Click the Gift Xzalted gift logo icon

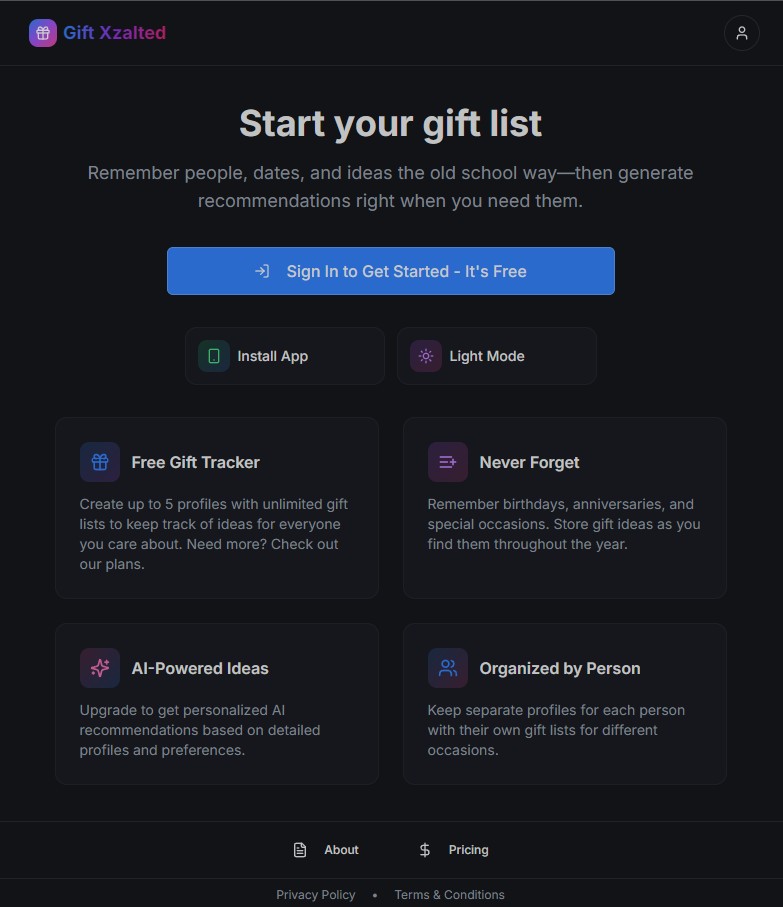pos(43,33)
